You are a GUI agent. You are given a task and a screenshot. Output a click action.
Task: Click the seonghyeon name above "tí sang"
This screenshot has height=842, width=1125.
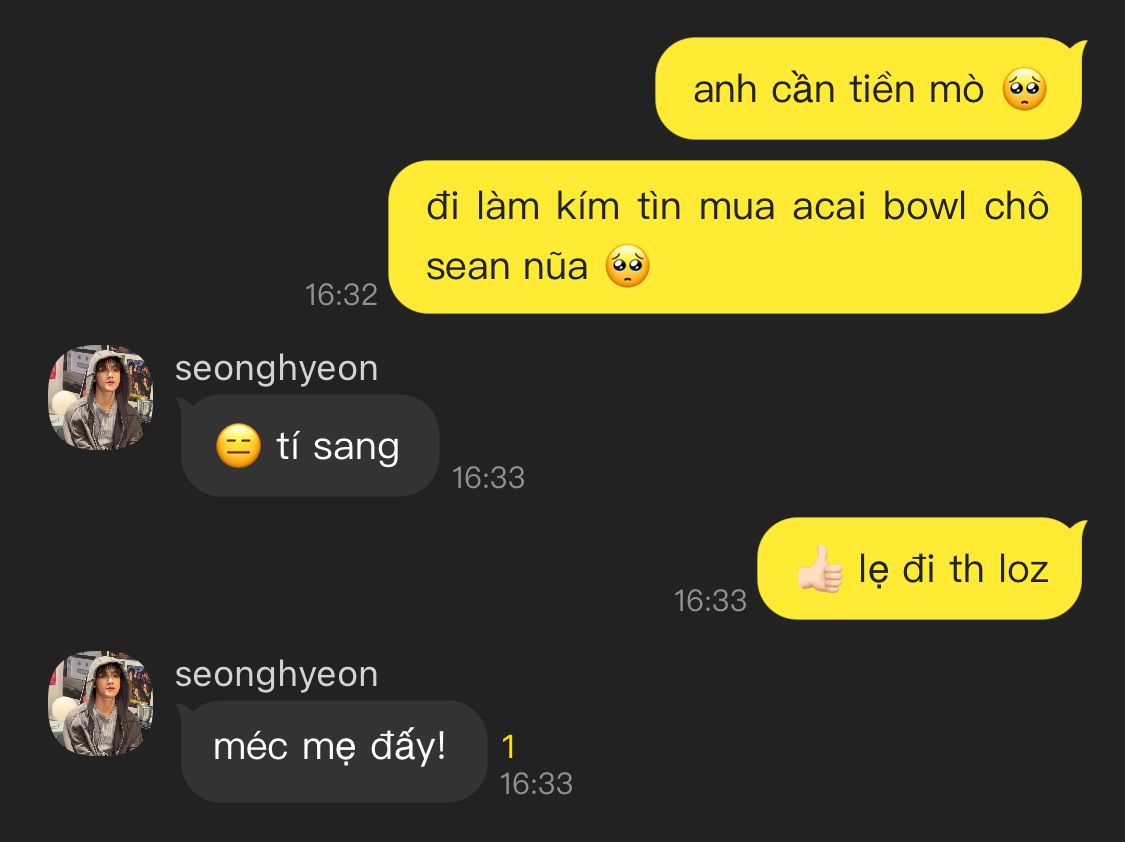[x=276, y=368]
